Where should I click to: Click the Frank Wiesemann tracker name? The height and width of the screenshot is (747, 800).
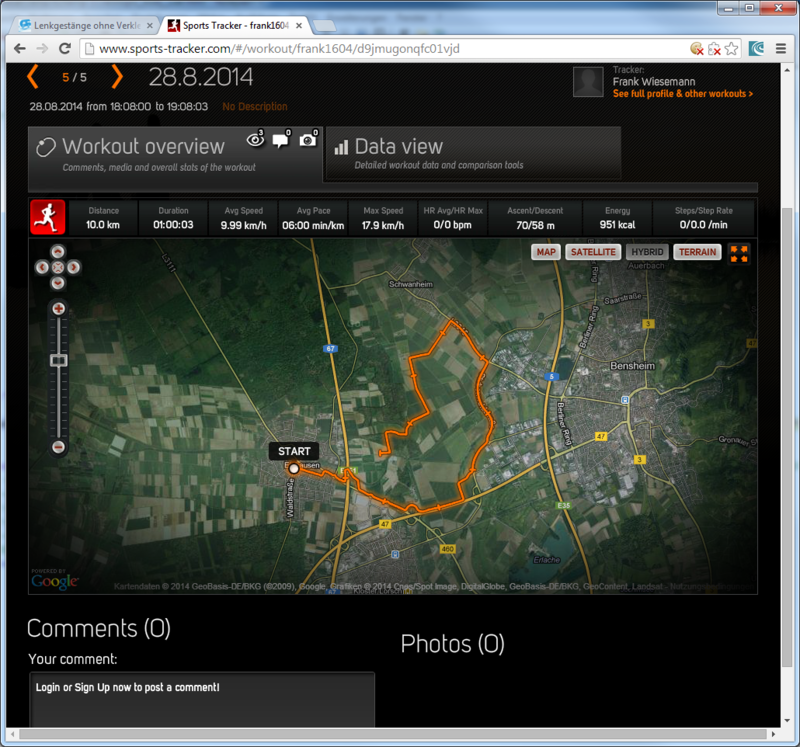click(x=654, y=82)
